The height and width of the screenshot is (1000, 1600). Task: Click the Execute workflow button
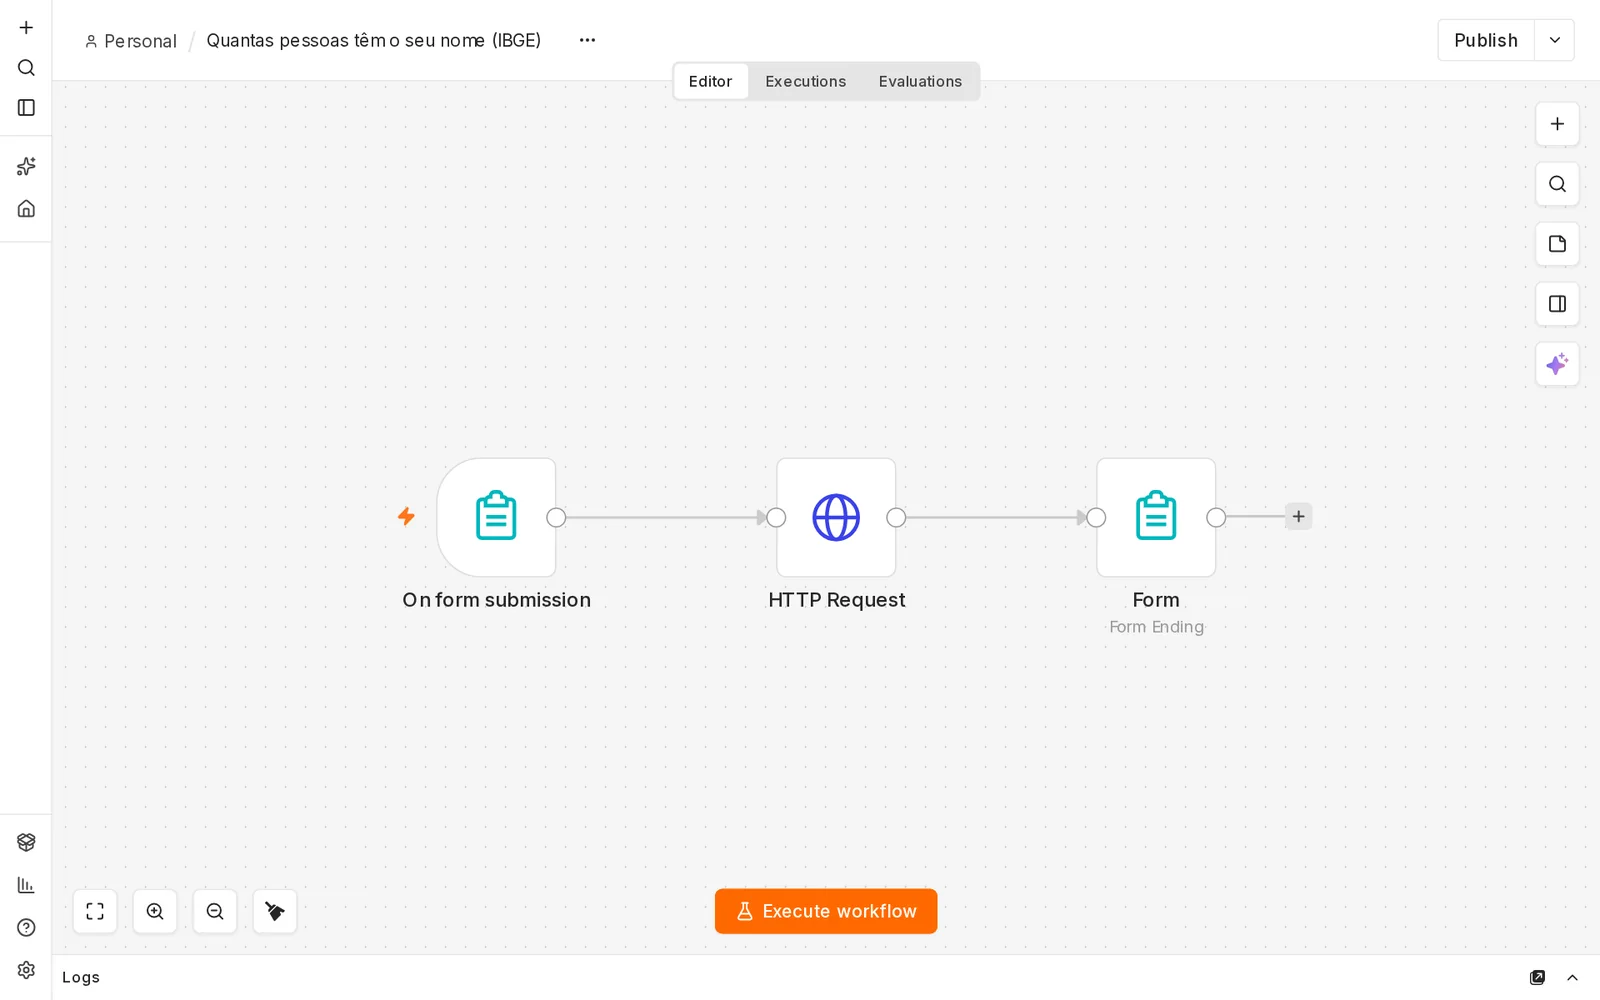click(x=826, y=911)
